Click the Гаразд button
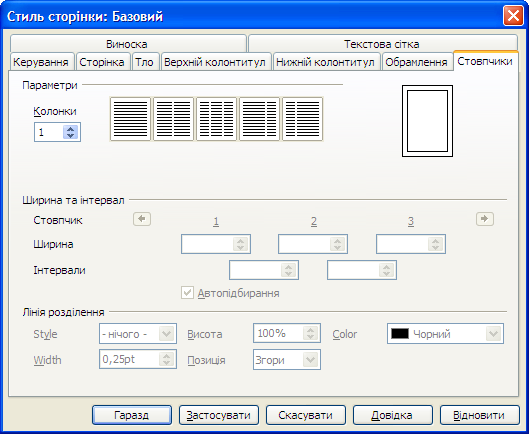529x434 pixels. (132, 415)
